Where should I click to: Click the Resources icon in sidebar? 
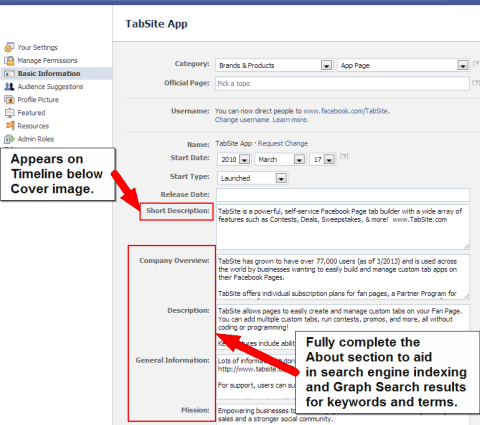(x=10, y=126)
